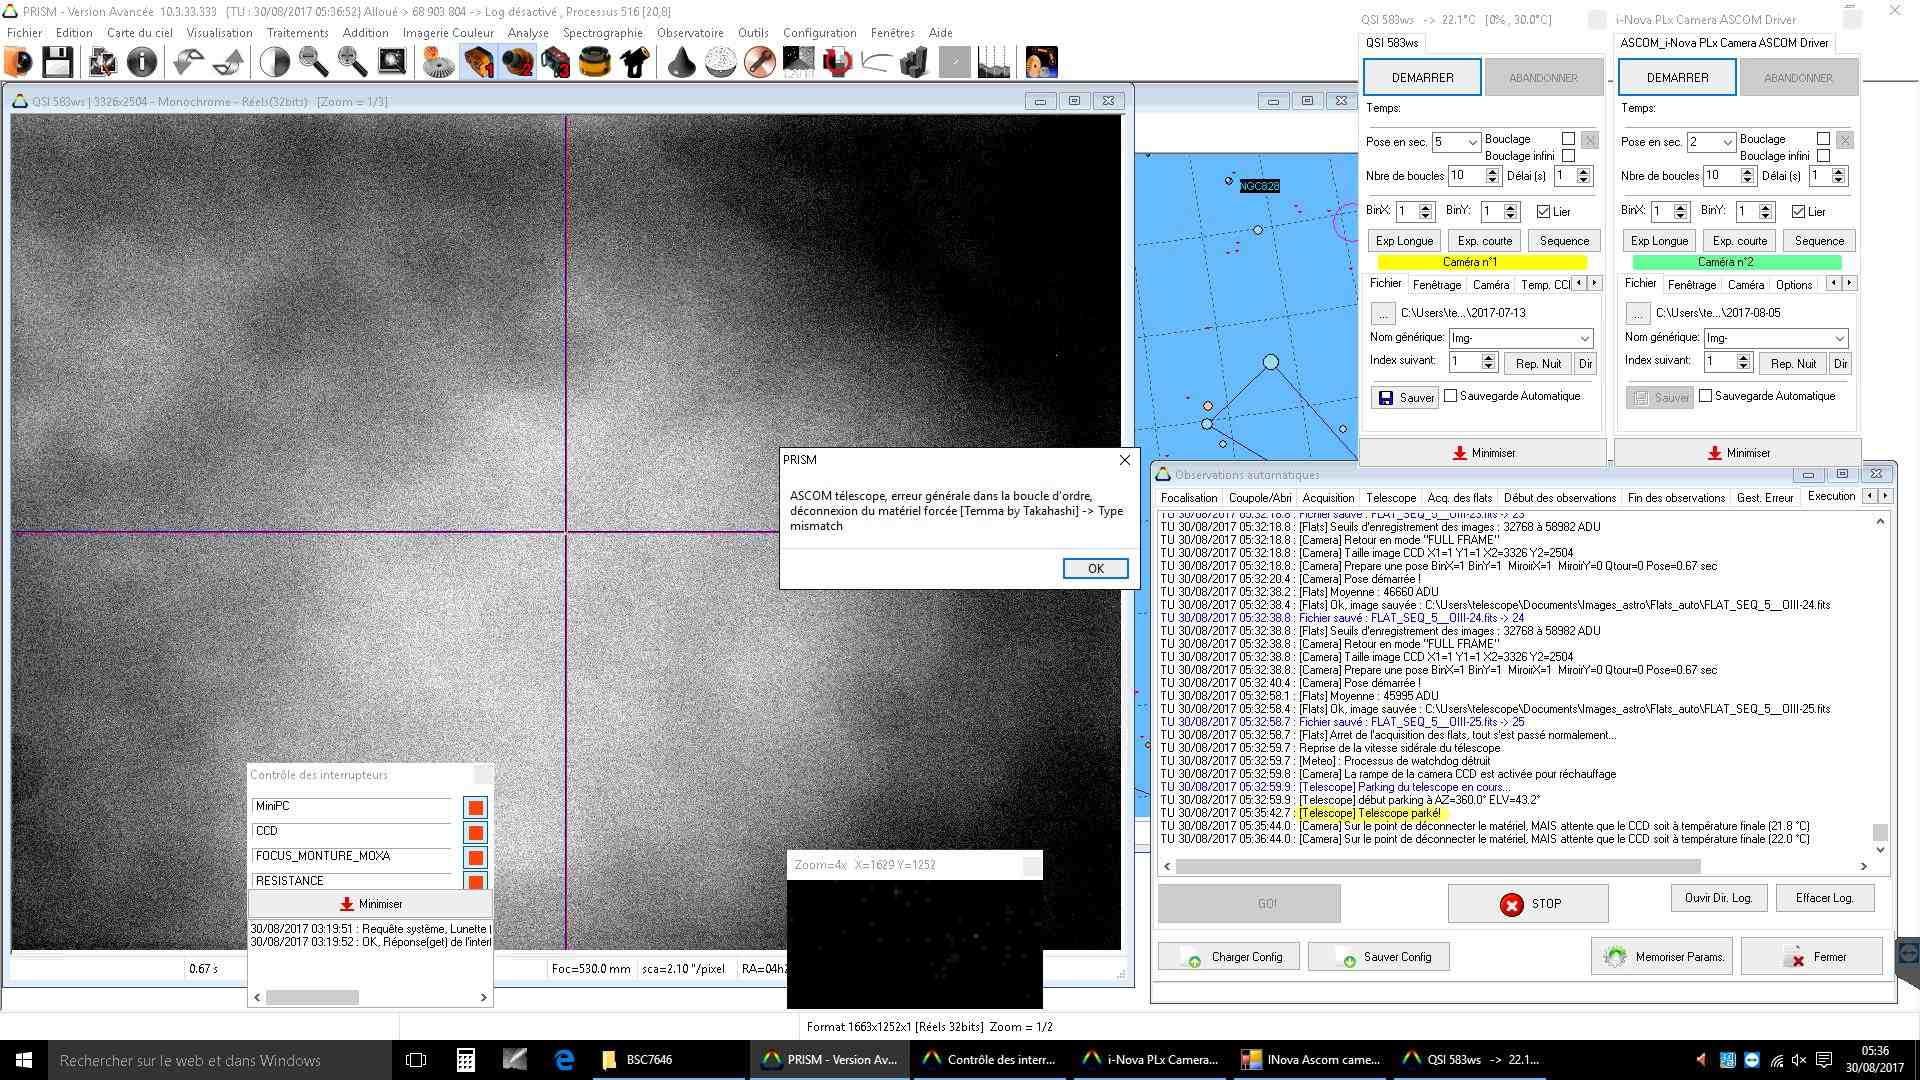1920x1080 pixels.
Task: Enable Sauvegarde Automatique for QSI camera
Action: tap(1450, 396)
